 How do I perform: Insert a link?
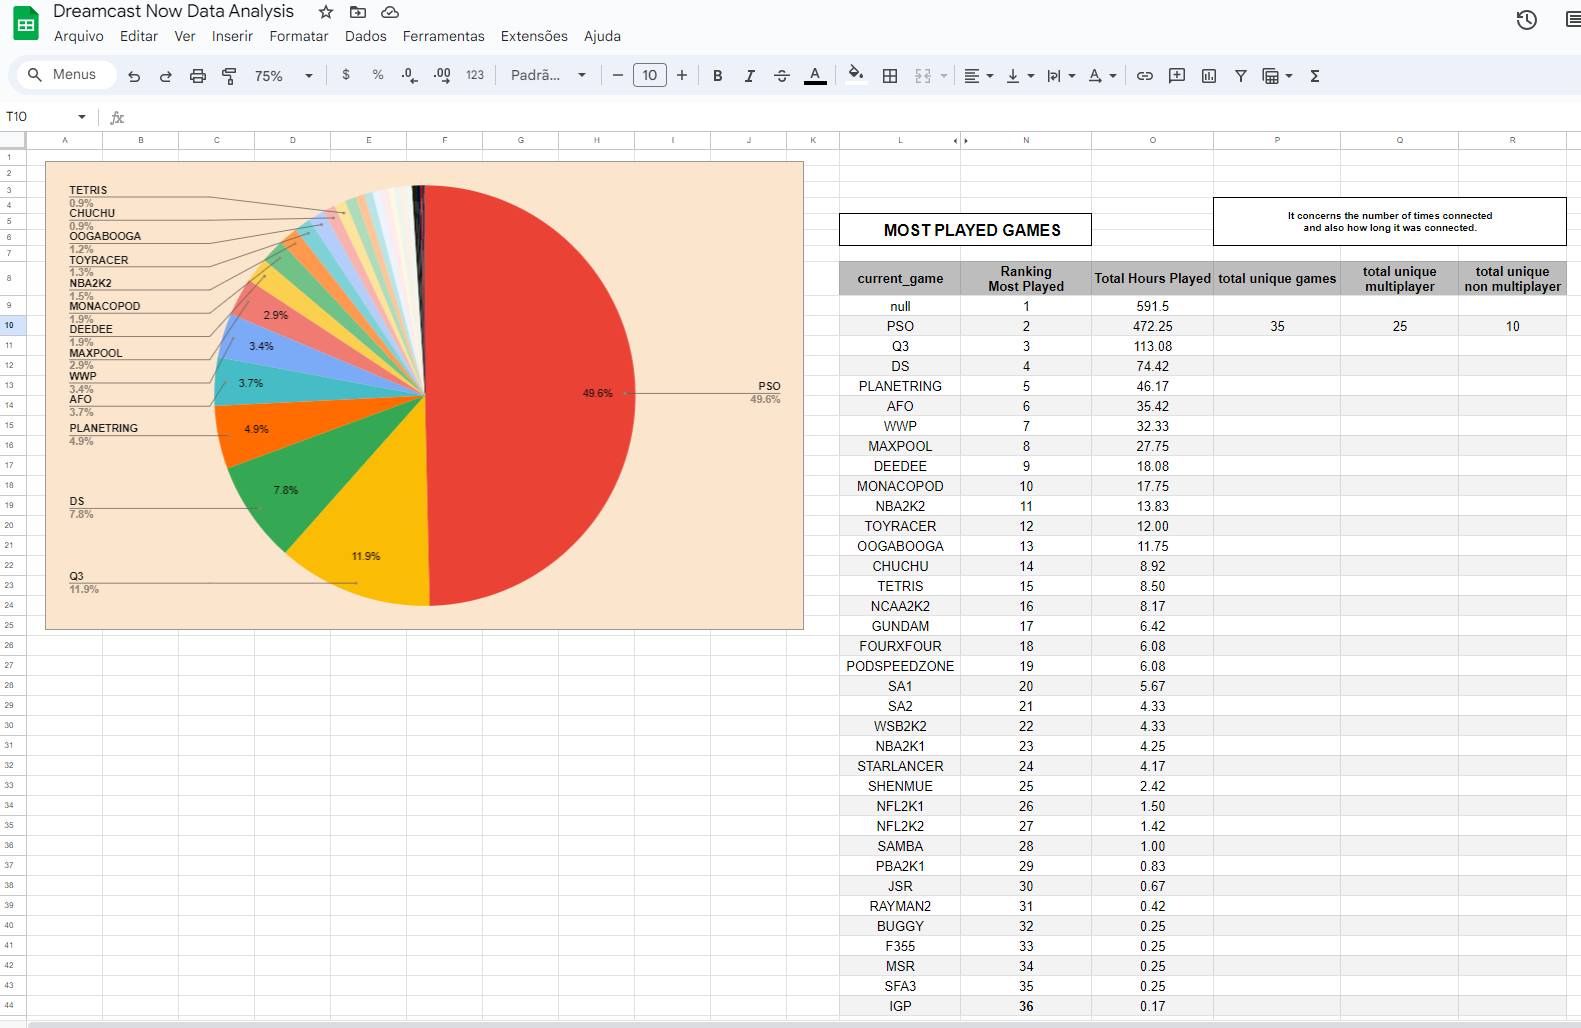point(1145,76)
